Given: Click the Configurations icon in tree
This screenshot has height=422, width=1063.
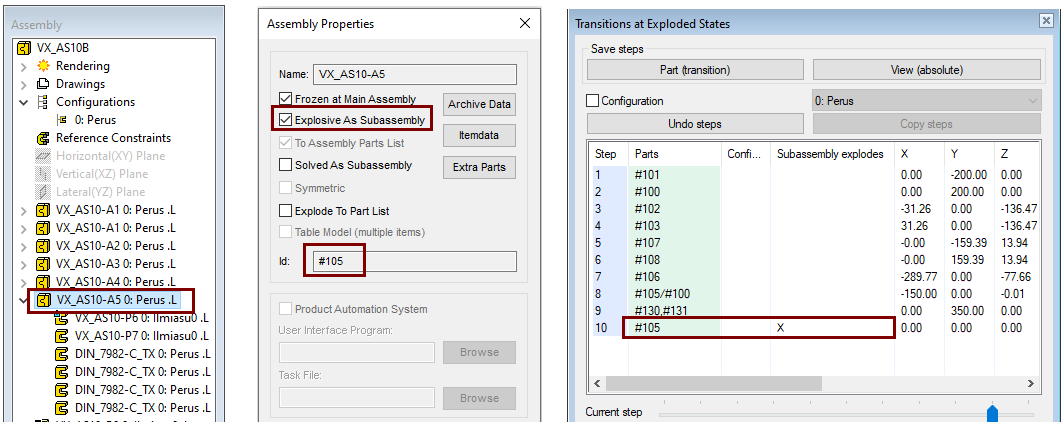Looking at the screenshot, I should coord(43,102).
